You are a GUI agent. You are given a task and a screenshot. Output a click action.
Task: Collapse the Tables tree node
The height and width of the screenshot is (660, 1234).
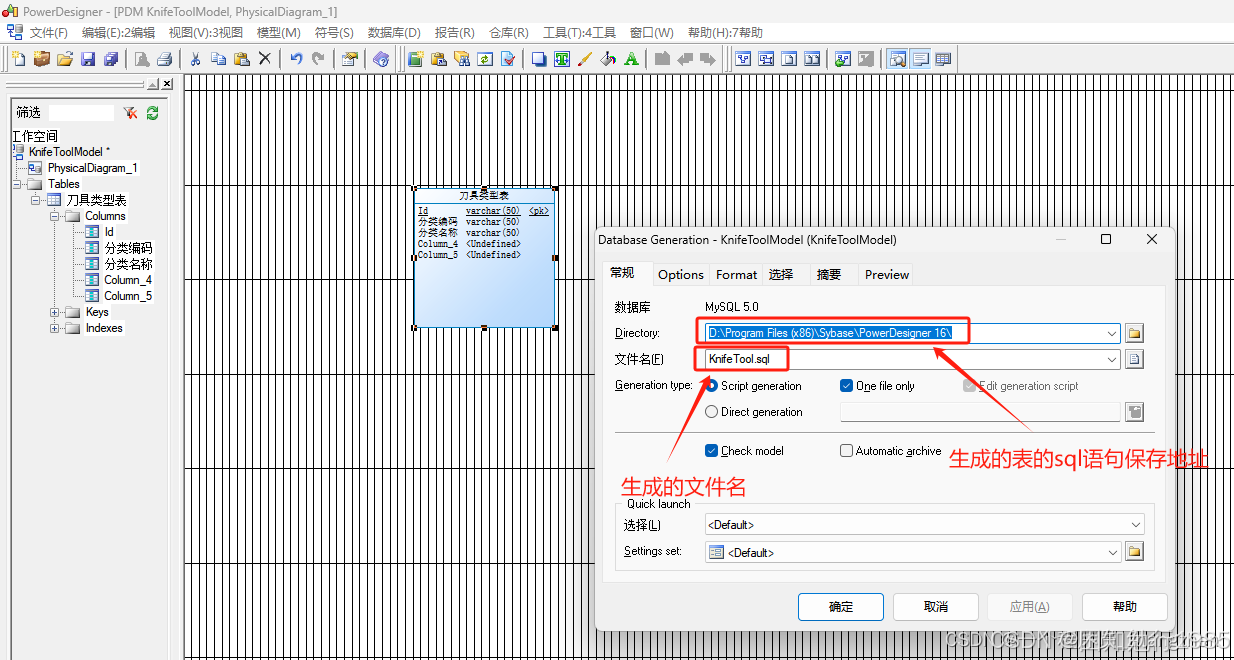19,184
